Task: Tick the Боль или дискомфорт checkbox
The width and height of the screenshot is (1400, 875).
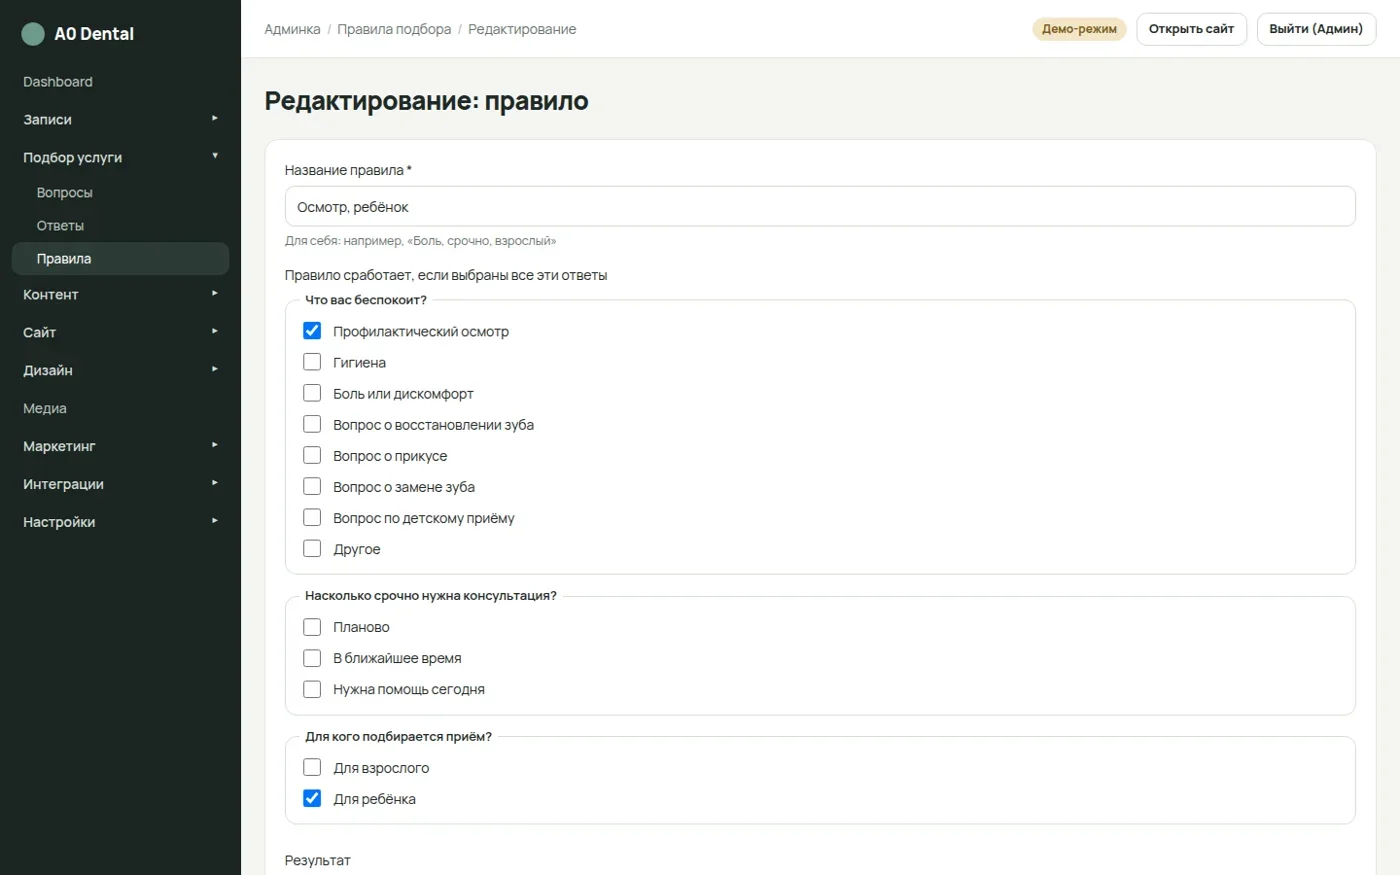Action: coord(312,393)
